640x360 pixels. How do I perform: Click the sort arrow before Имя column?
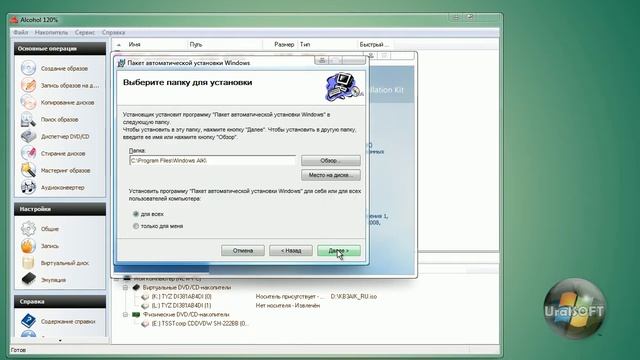[119, 44]
